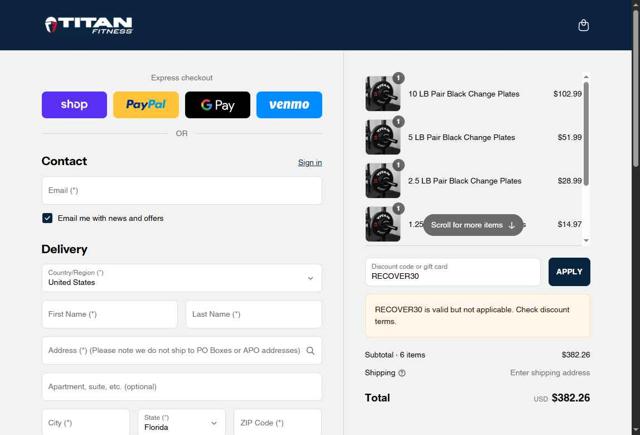Select the Apartment, suite field
640x435 pixels.
click(182, 387)
